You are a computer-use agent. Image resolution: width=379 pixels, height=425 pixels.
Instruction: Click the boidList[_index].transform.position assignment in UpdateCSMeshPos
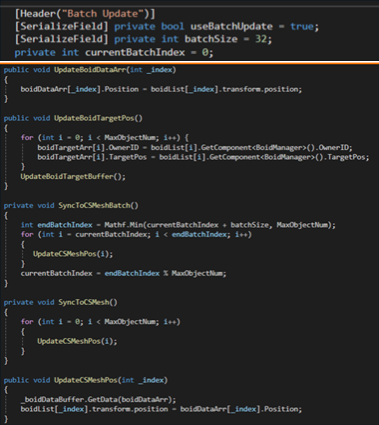point(161,409)
